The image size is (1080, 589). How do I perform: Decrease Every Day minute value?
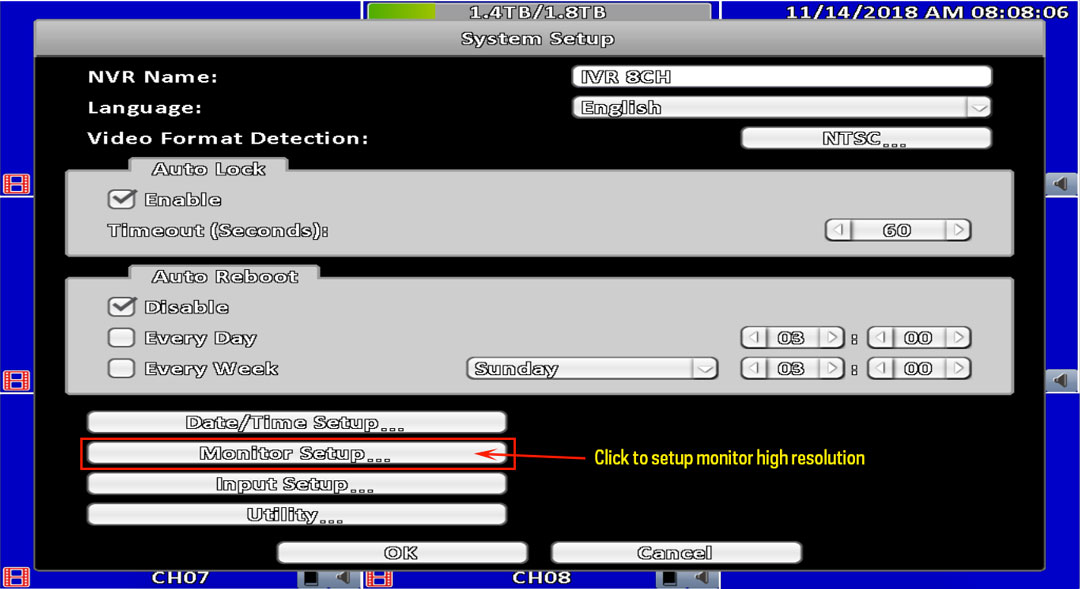tap(880, 338)
